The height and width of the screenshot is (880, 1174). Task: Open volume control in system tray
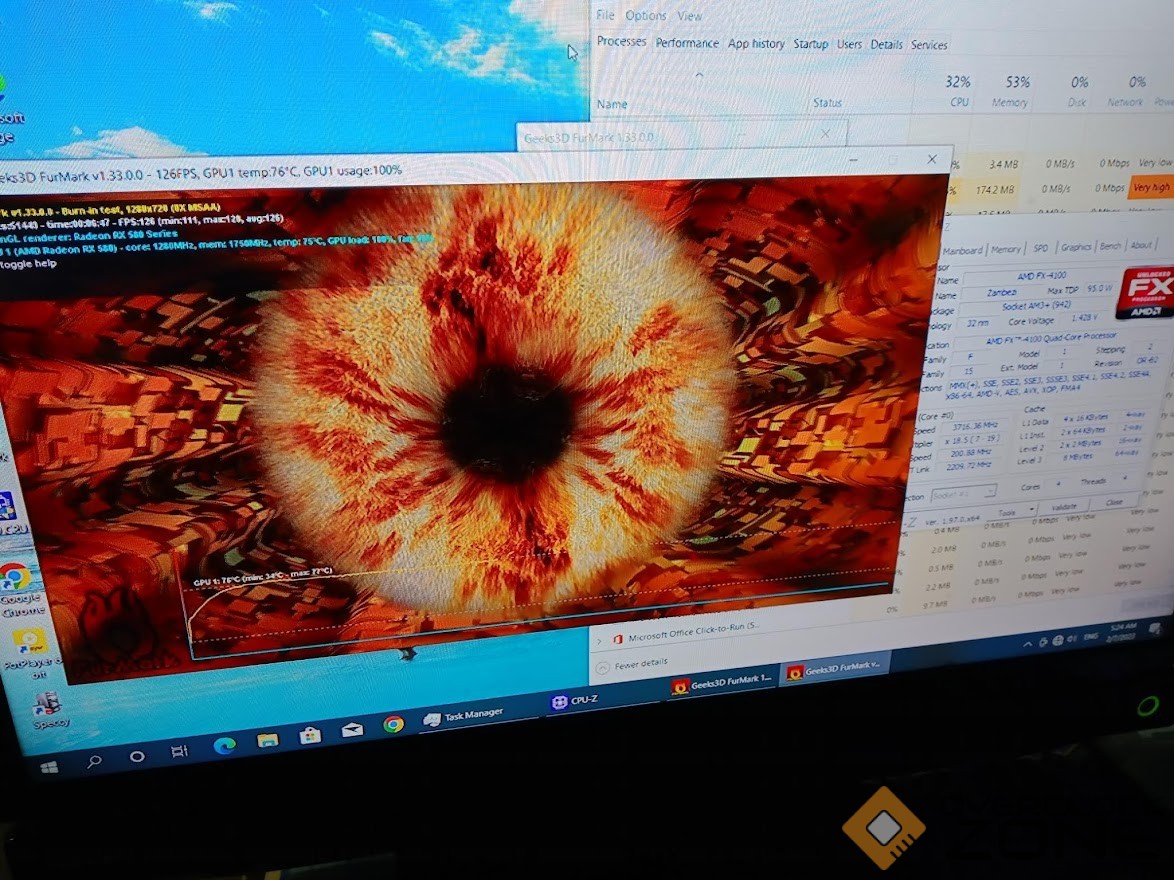[x=1072, y=639]
